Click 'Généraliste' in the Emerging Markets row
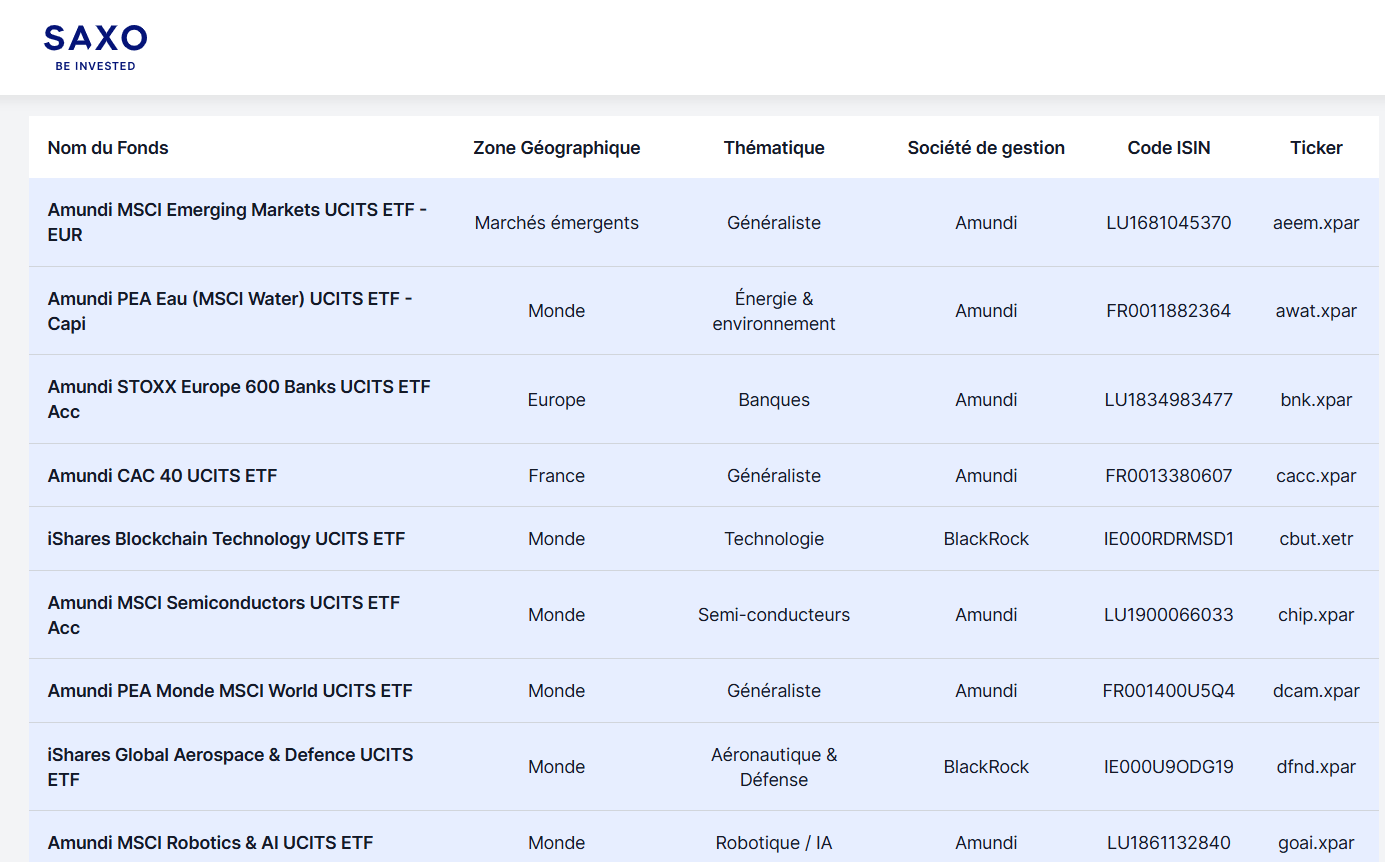1385x862 pixels. (774, 223)
